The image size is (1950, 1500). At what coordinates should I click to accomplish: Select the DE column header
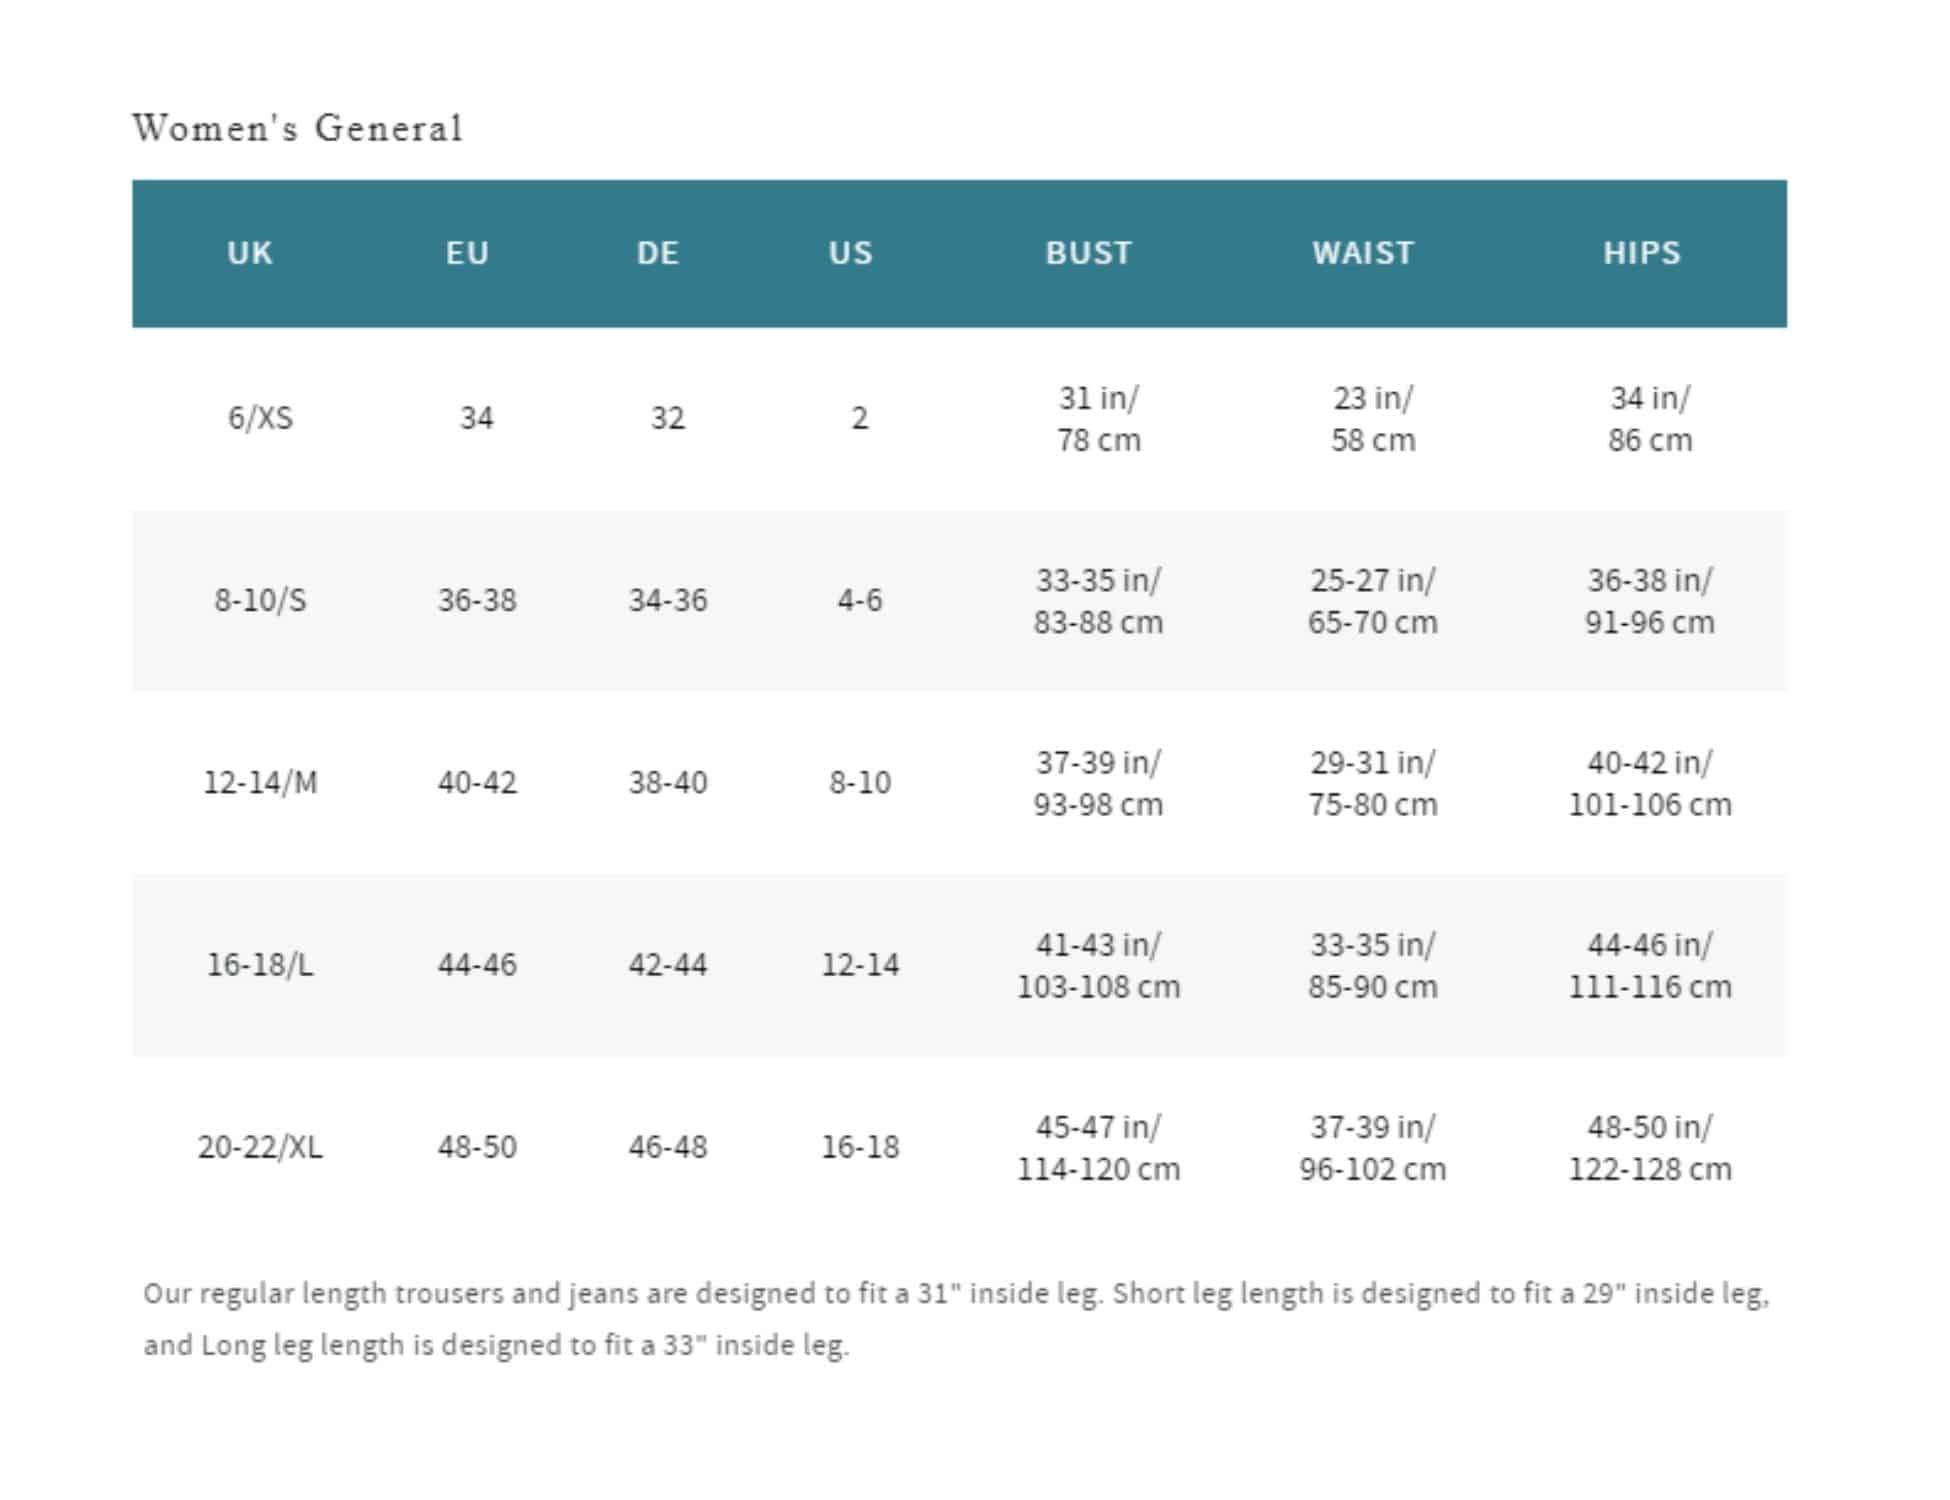(658, 253)
